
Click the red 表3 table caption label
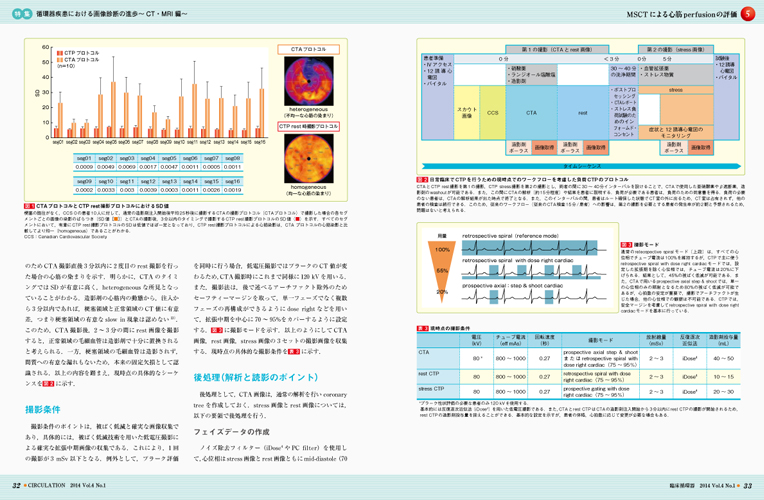(x=423, y=328)
